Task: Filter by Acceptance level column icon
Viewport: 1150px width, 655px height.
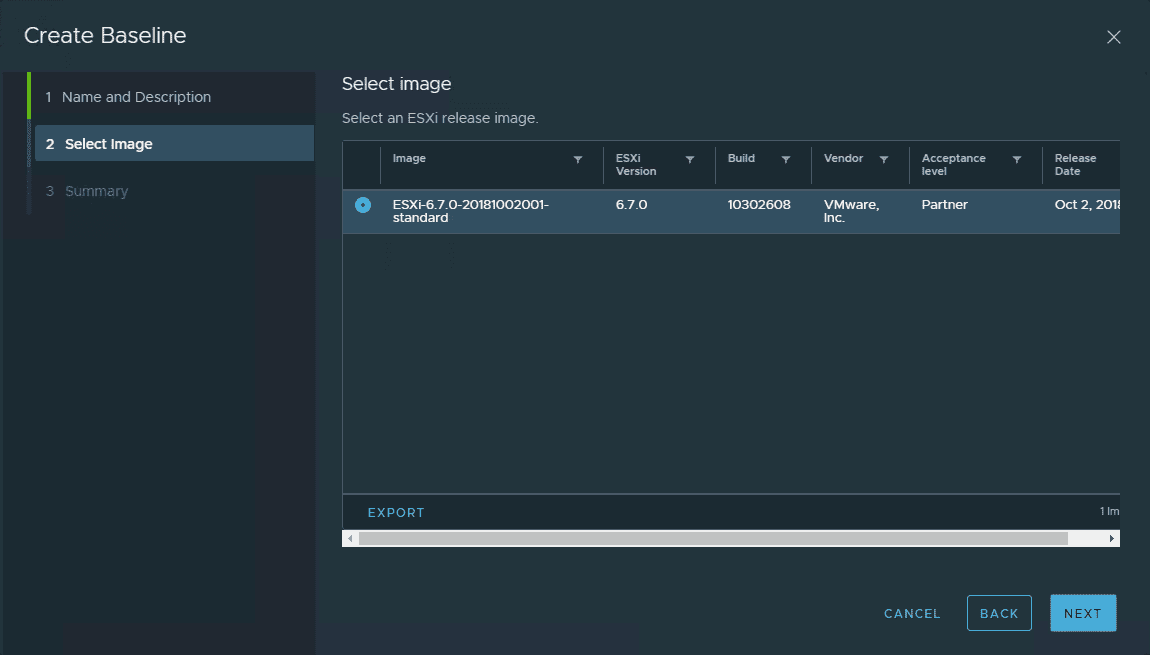Action: tap(1017, 160)
